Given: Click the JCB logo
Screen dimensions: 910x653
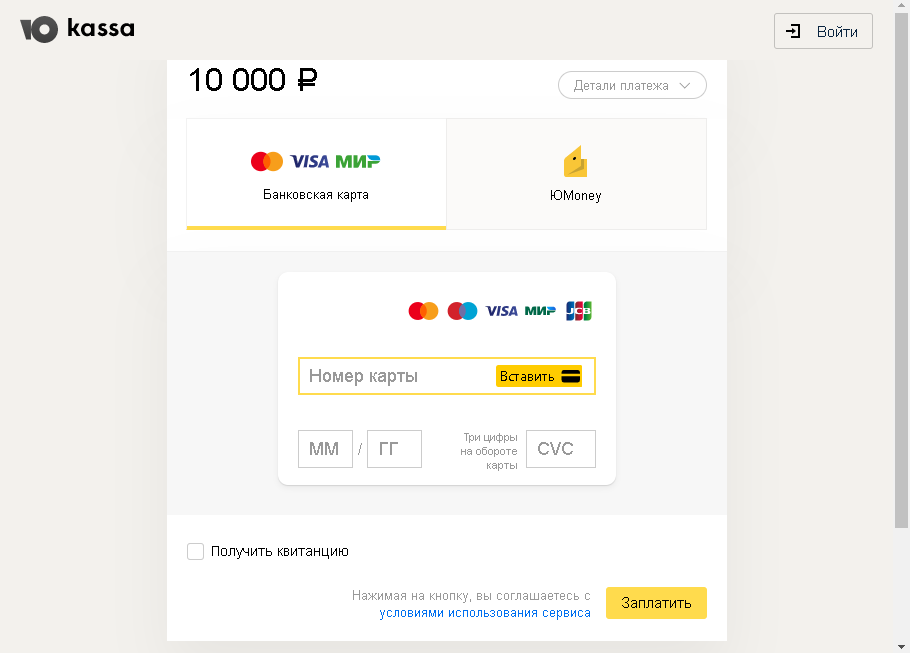Looking at the screenshot, I should coord(579,311).
